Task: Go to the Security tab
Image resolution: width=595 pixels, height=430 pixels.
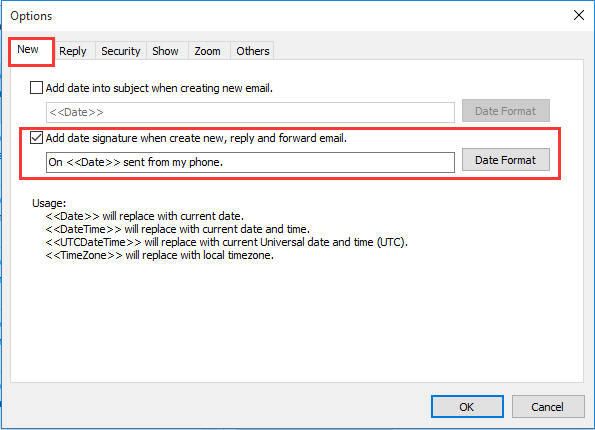Action: tap(121, 51)
